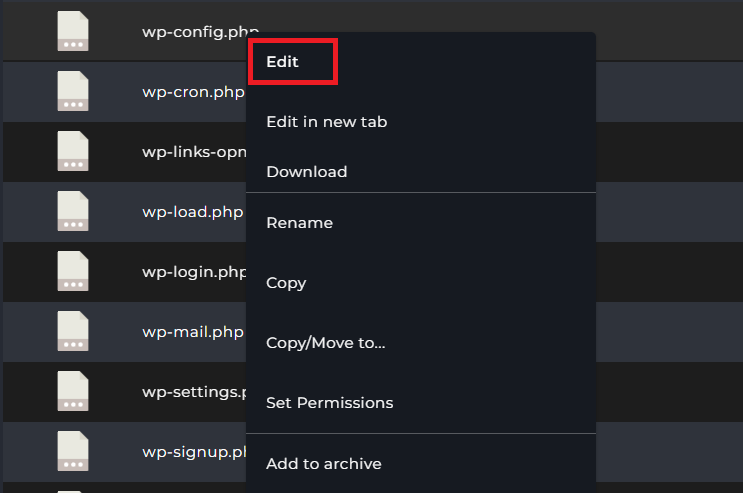
Task: Click the wp-config.php file icon
Action: tap(72, 31)
